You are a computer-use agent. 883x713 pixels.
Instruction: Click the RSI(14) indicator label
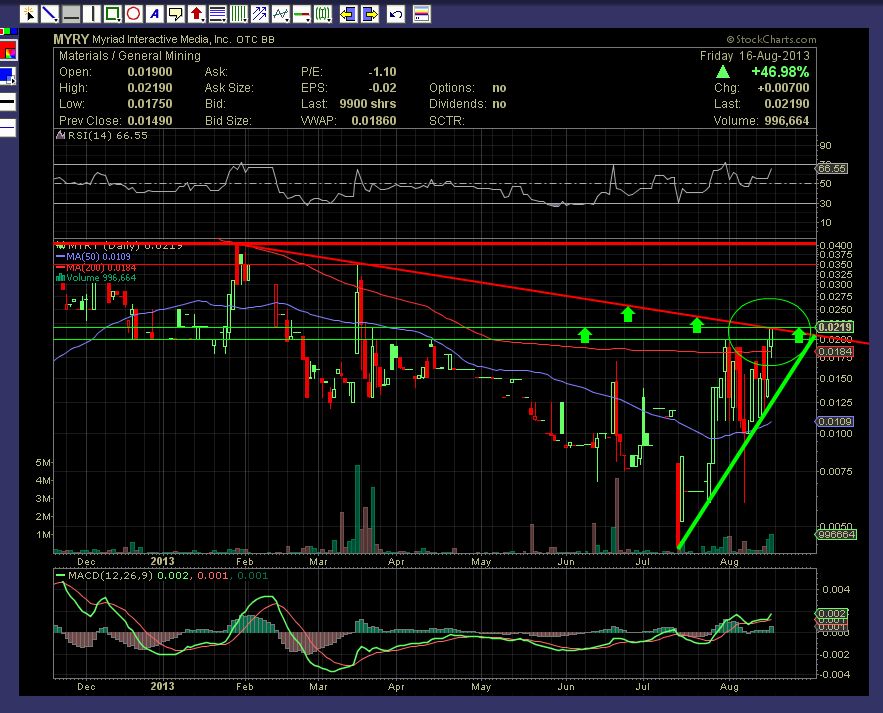pyautogui.click(x=108, y=136)
